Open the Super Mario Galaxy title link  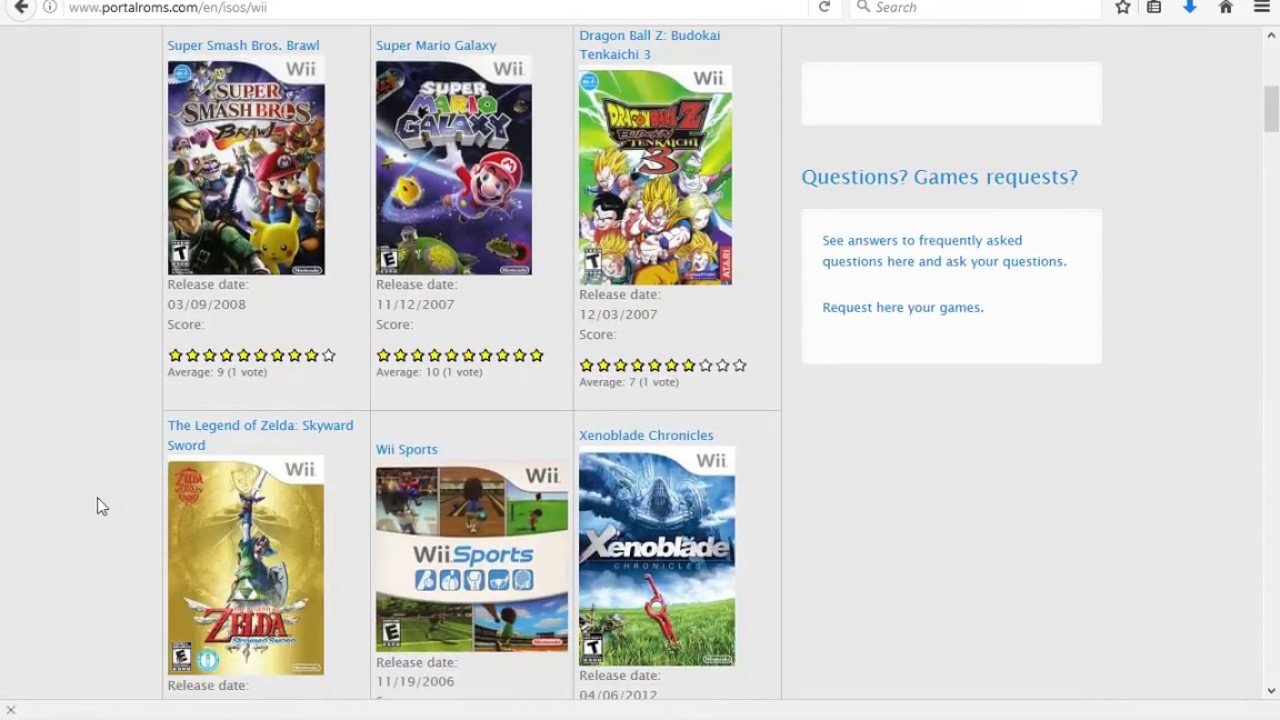pyautogui.click(x=436, y=45)
